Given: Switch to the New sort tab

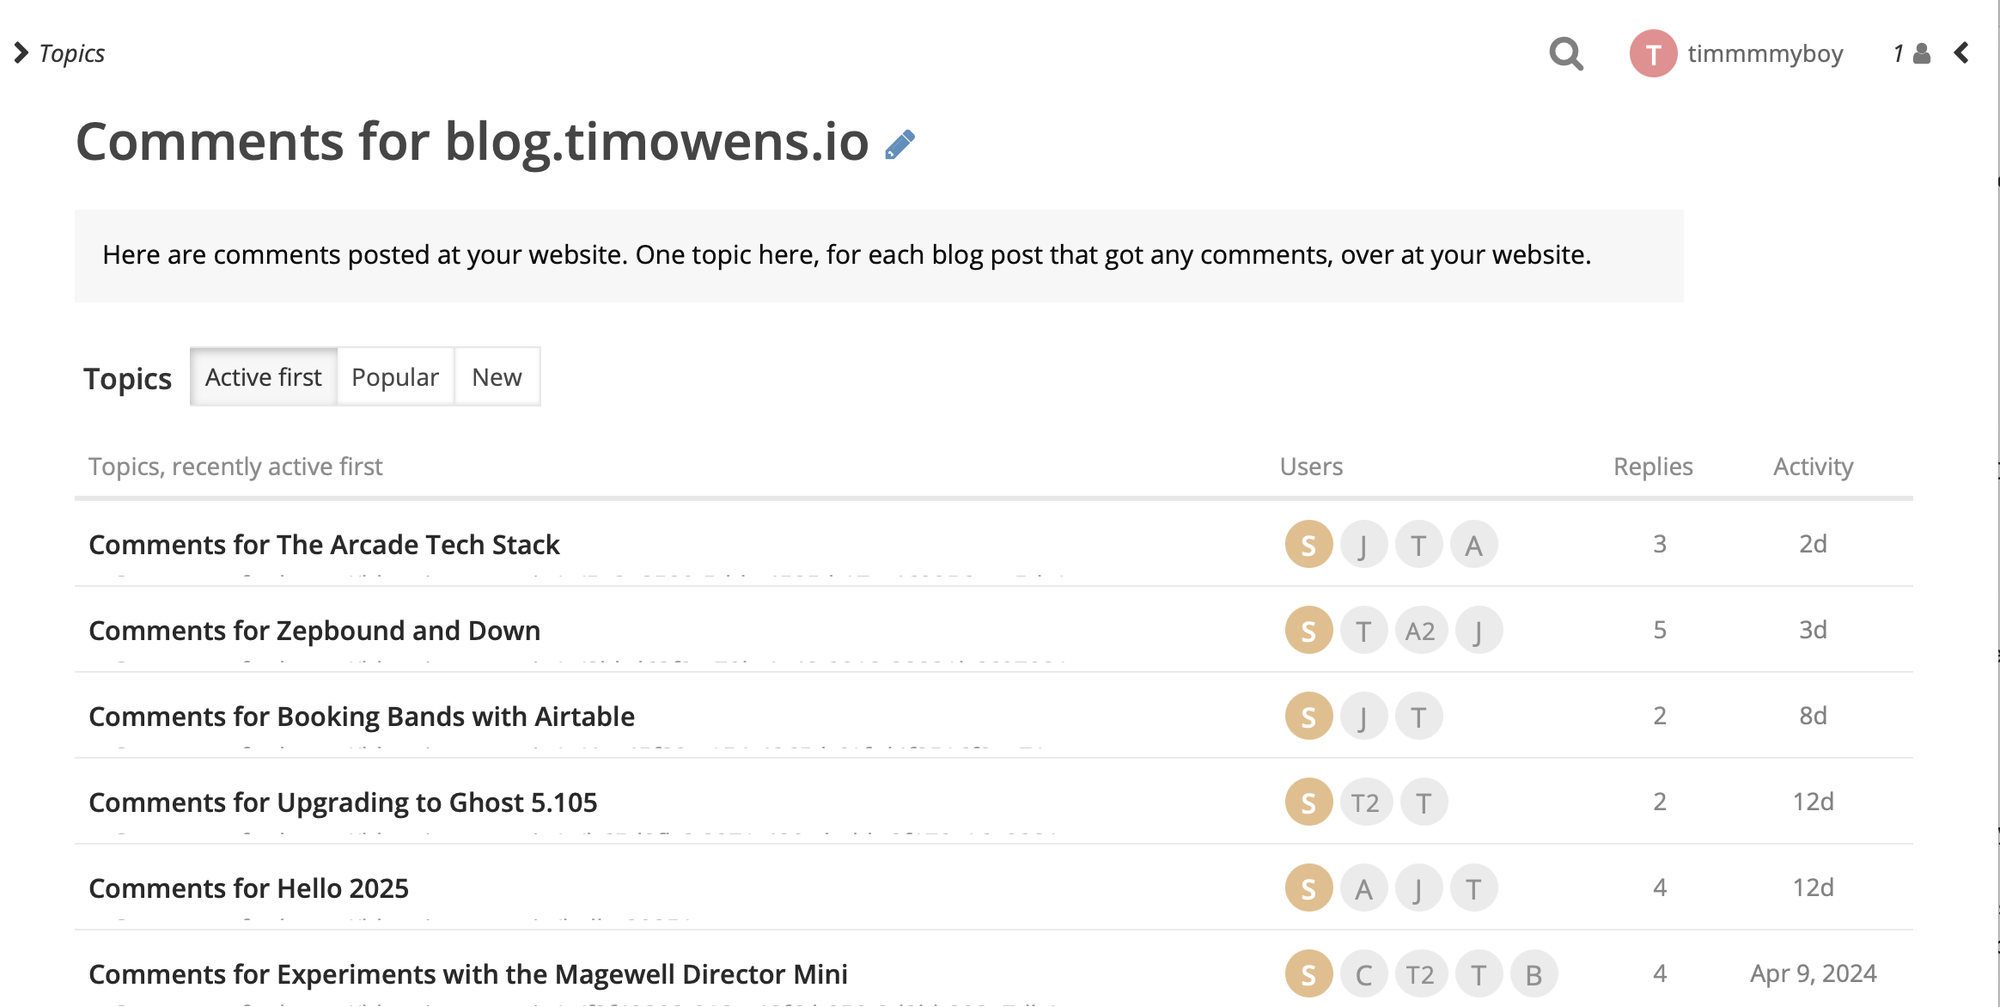Looking at the screenshot, I should [497, 377].
